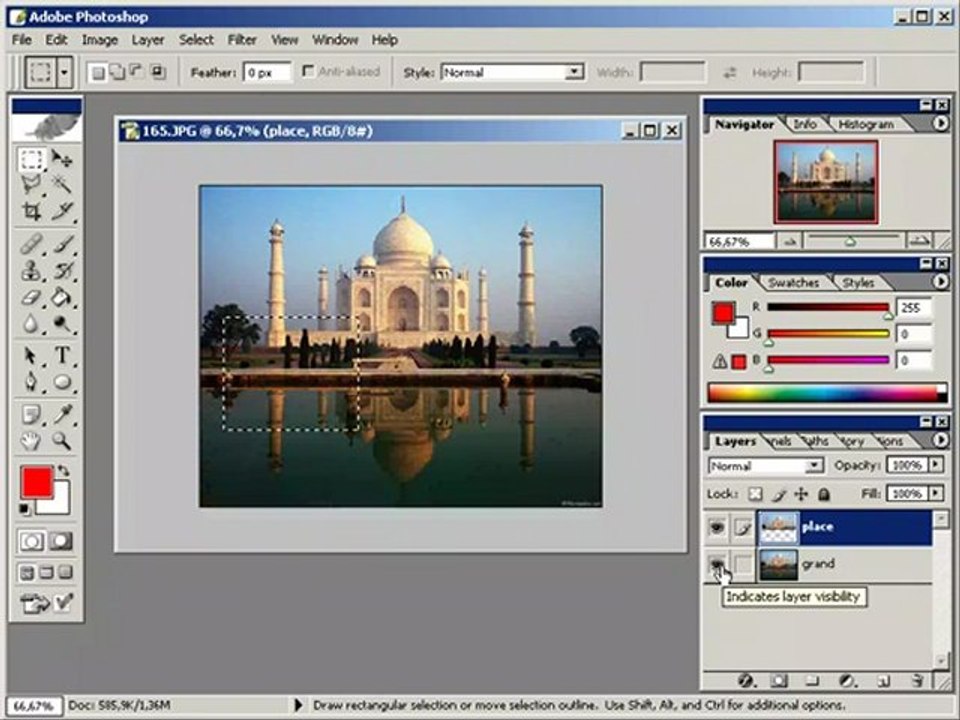Image resolution: width=960 pixels, height=720 pixels.
Task: Enable the Anti-aliased checkbox
Action: pyautogui.click(x=309, y=72)
